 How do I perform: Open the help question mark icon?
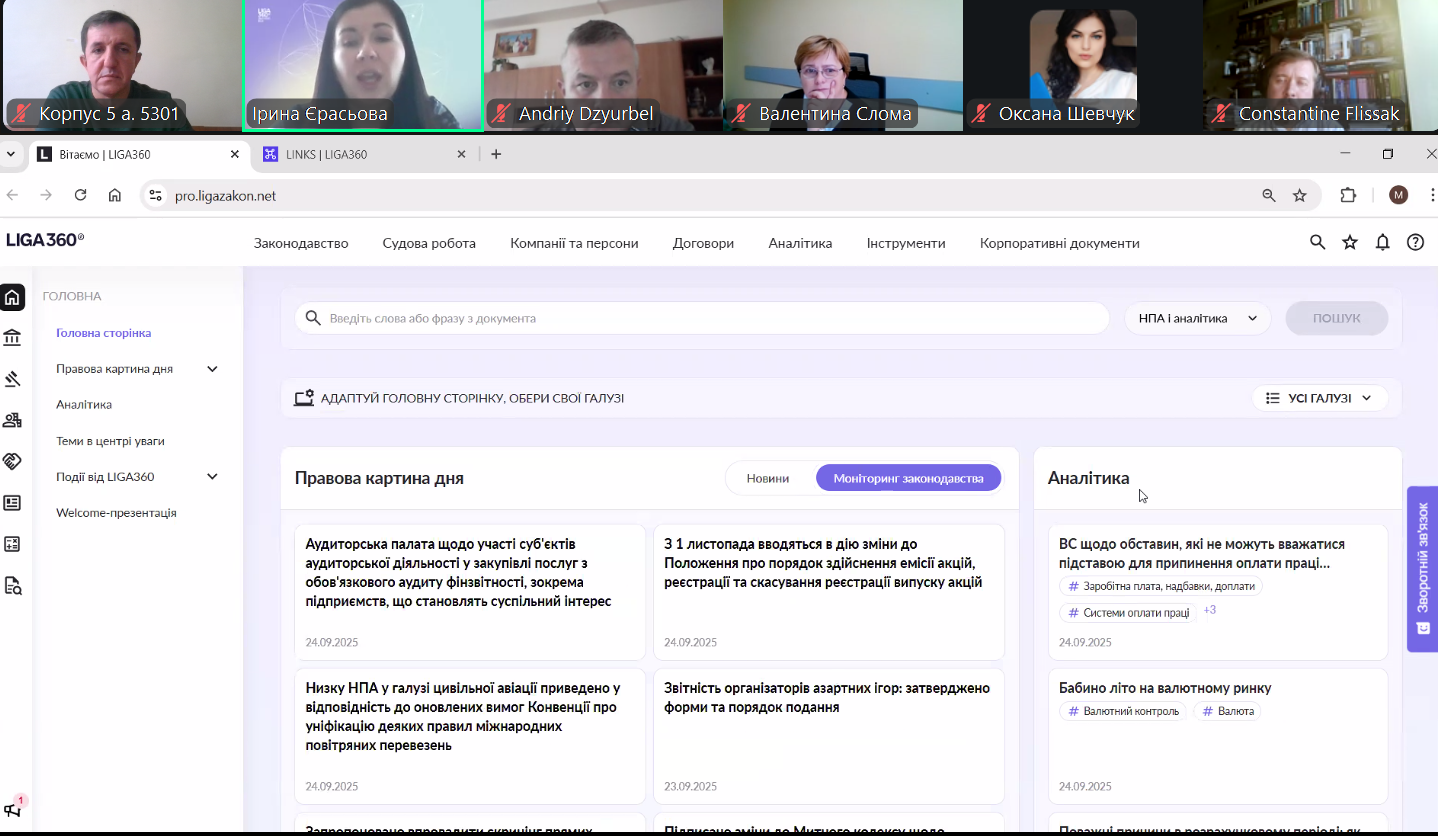(1415, 243)
